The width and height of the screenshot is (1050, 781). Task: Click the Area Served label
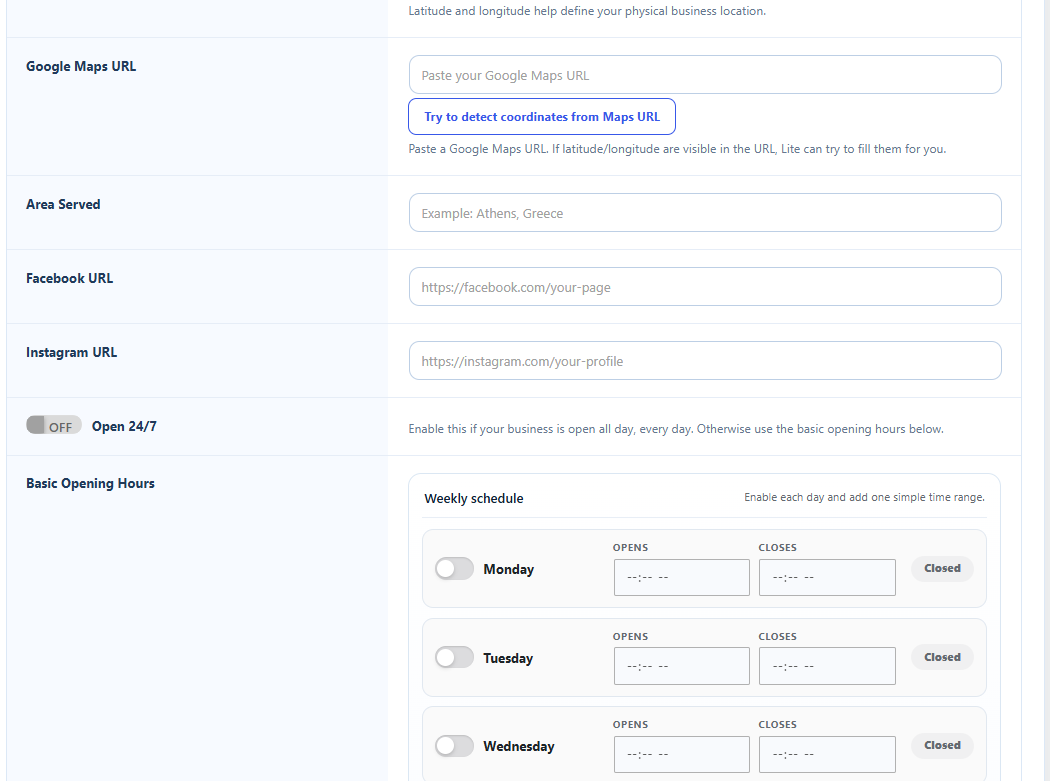click(x=63, y=204)
